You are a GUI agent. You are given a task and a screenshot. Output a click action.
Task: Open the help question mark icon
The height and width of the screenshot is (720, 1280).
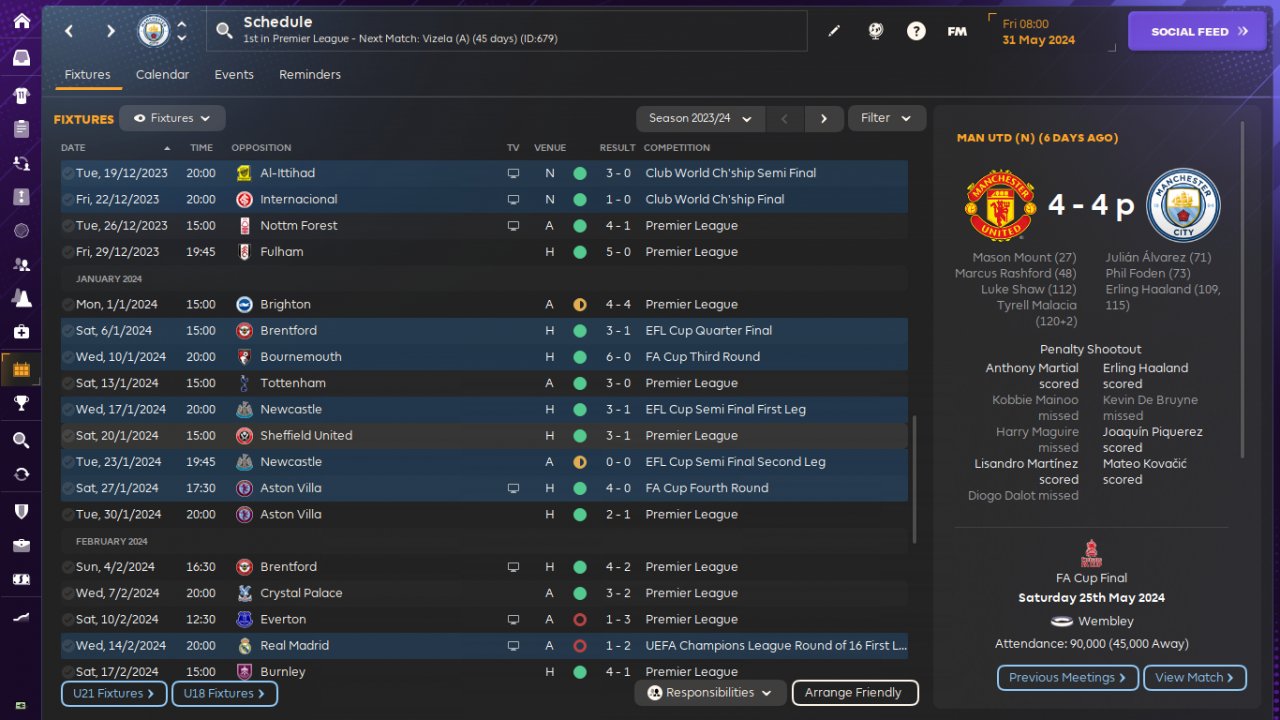[x=916, y=31]
